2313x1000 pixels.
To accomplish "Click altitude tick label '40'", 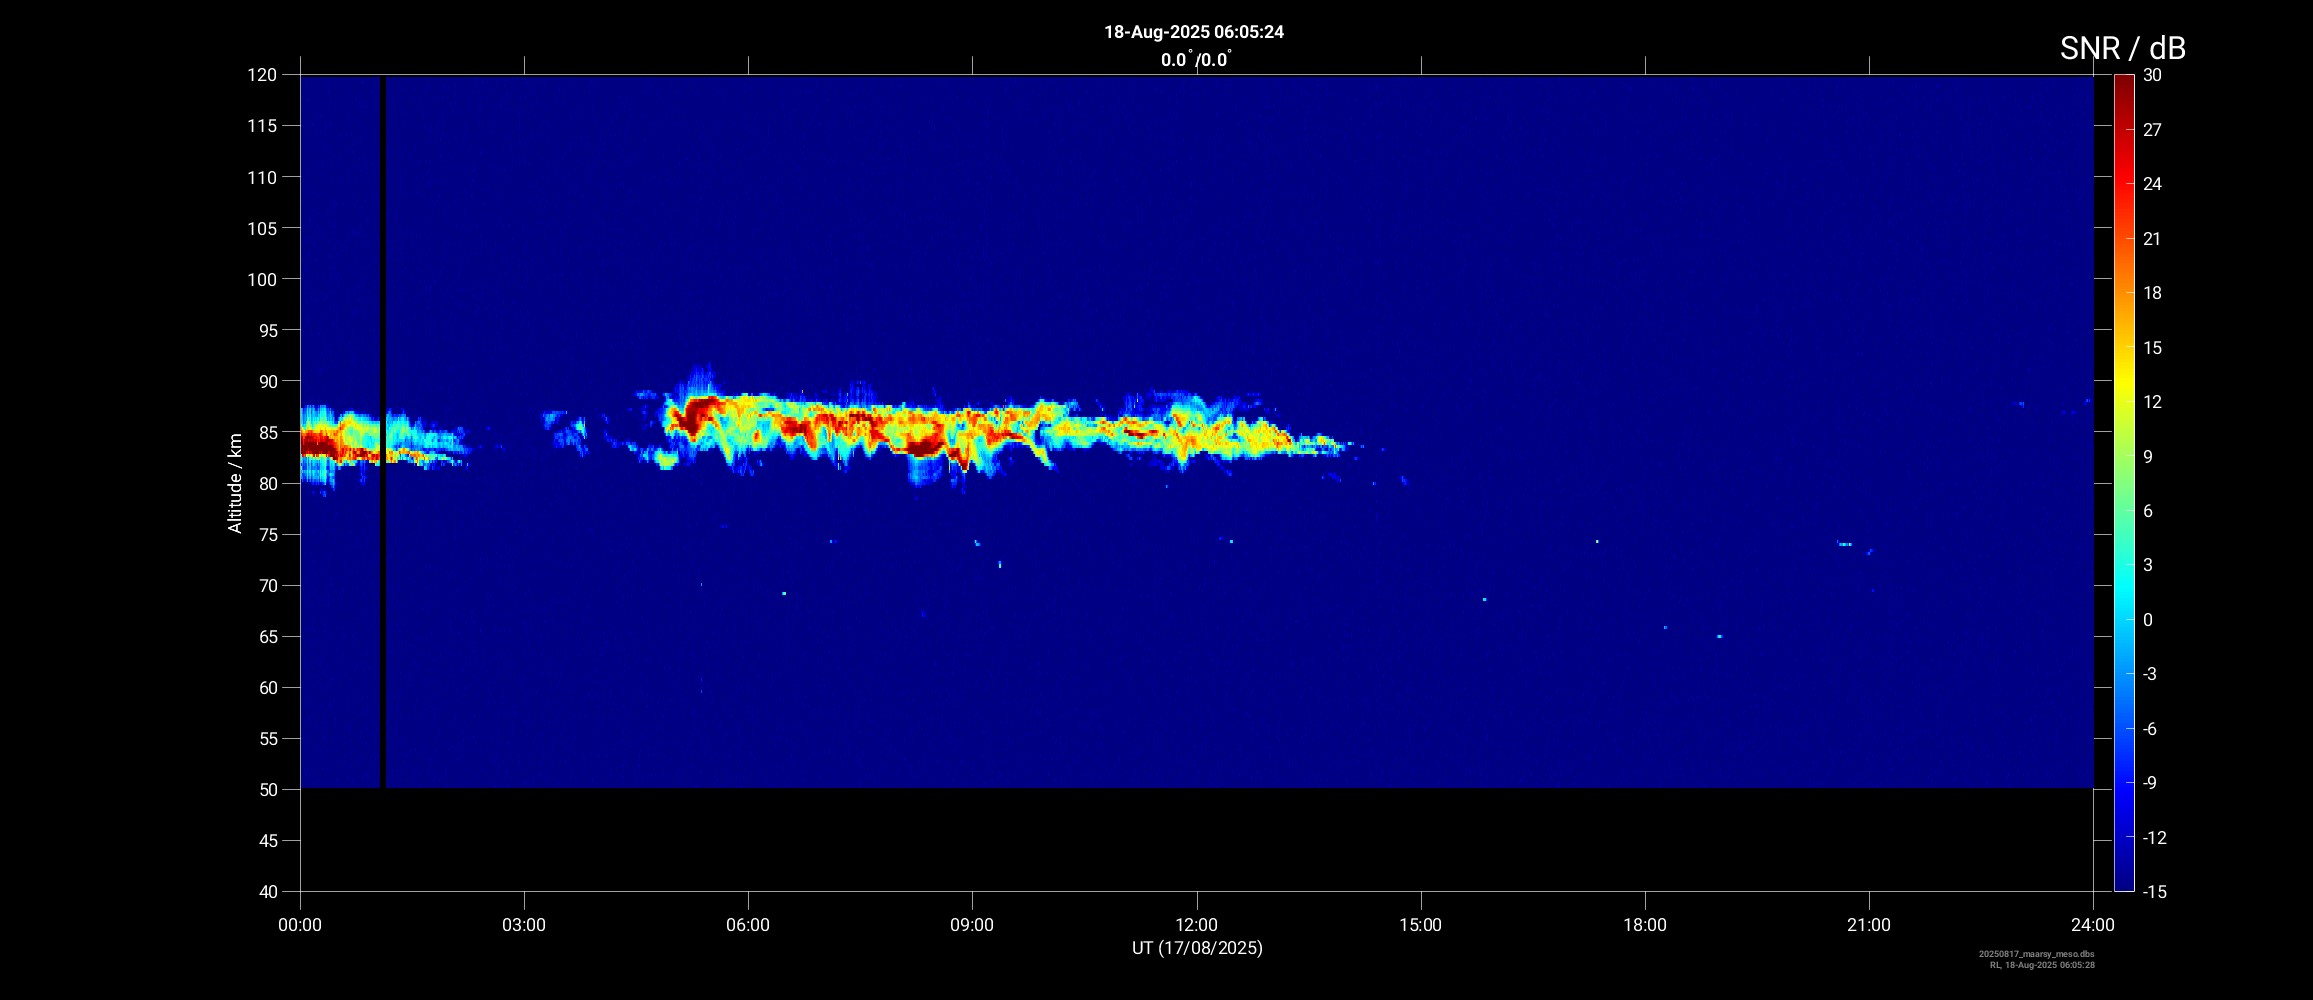I will coord(267,892).
